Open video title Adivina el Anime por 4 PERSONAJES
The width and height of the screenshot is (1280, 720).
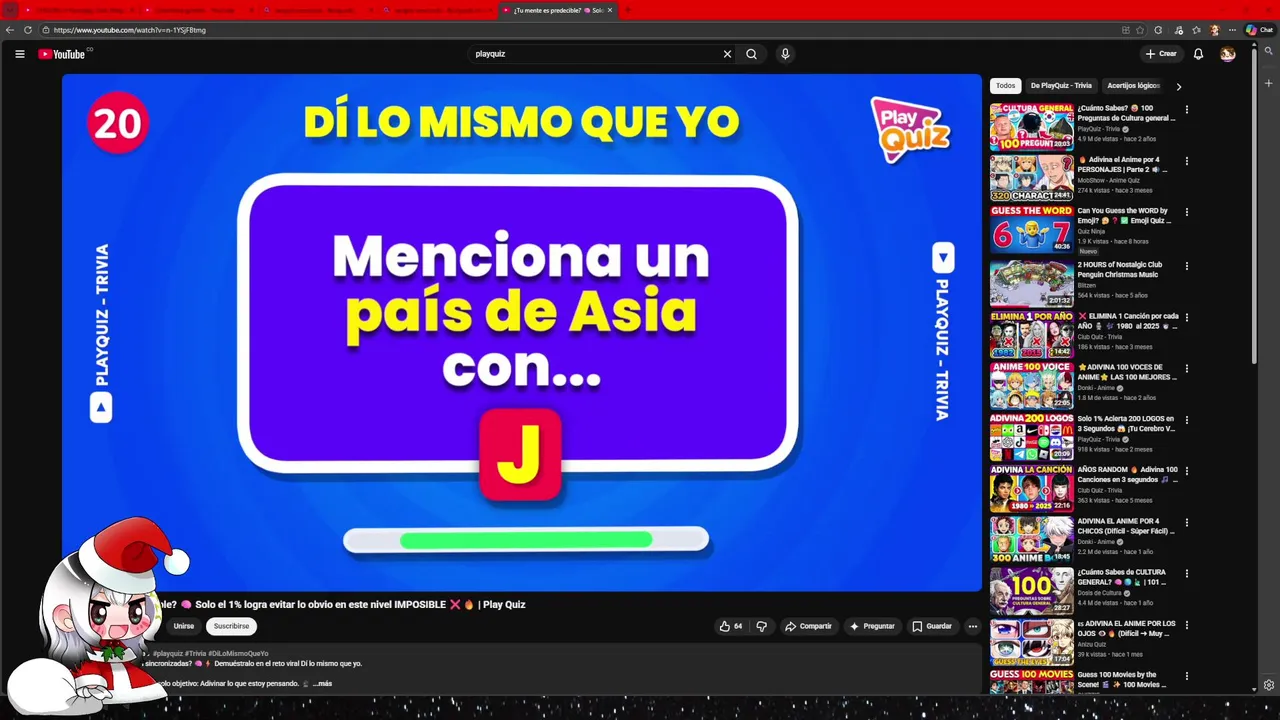click(x=1122, y=165)
